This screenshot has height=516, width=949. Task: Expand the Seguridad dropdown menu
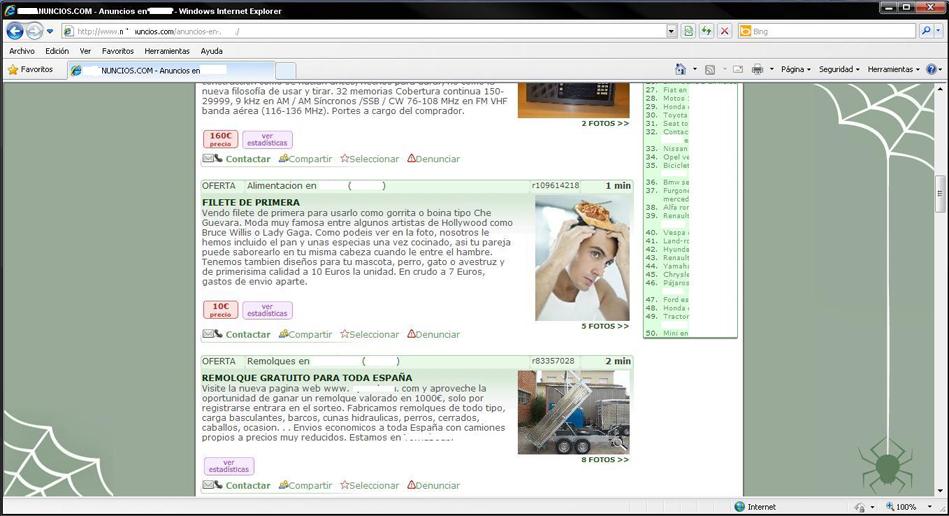[838, 69]
